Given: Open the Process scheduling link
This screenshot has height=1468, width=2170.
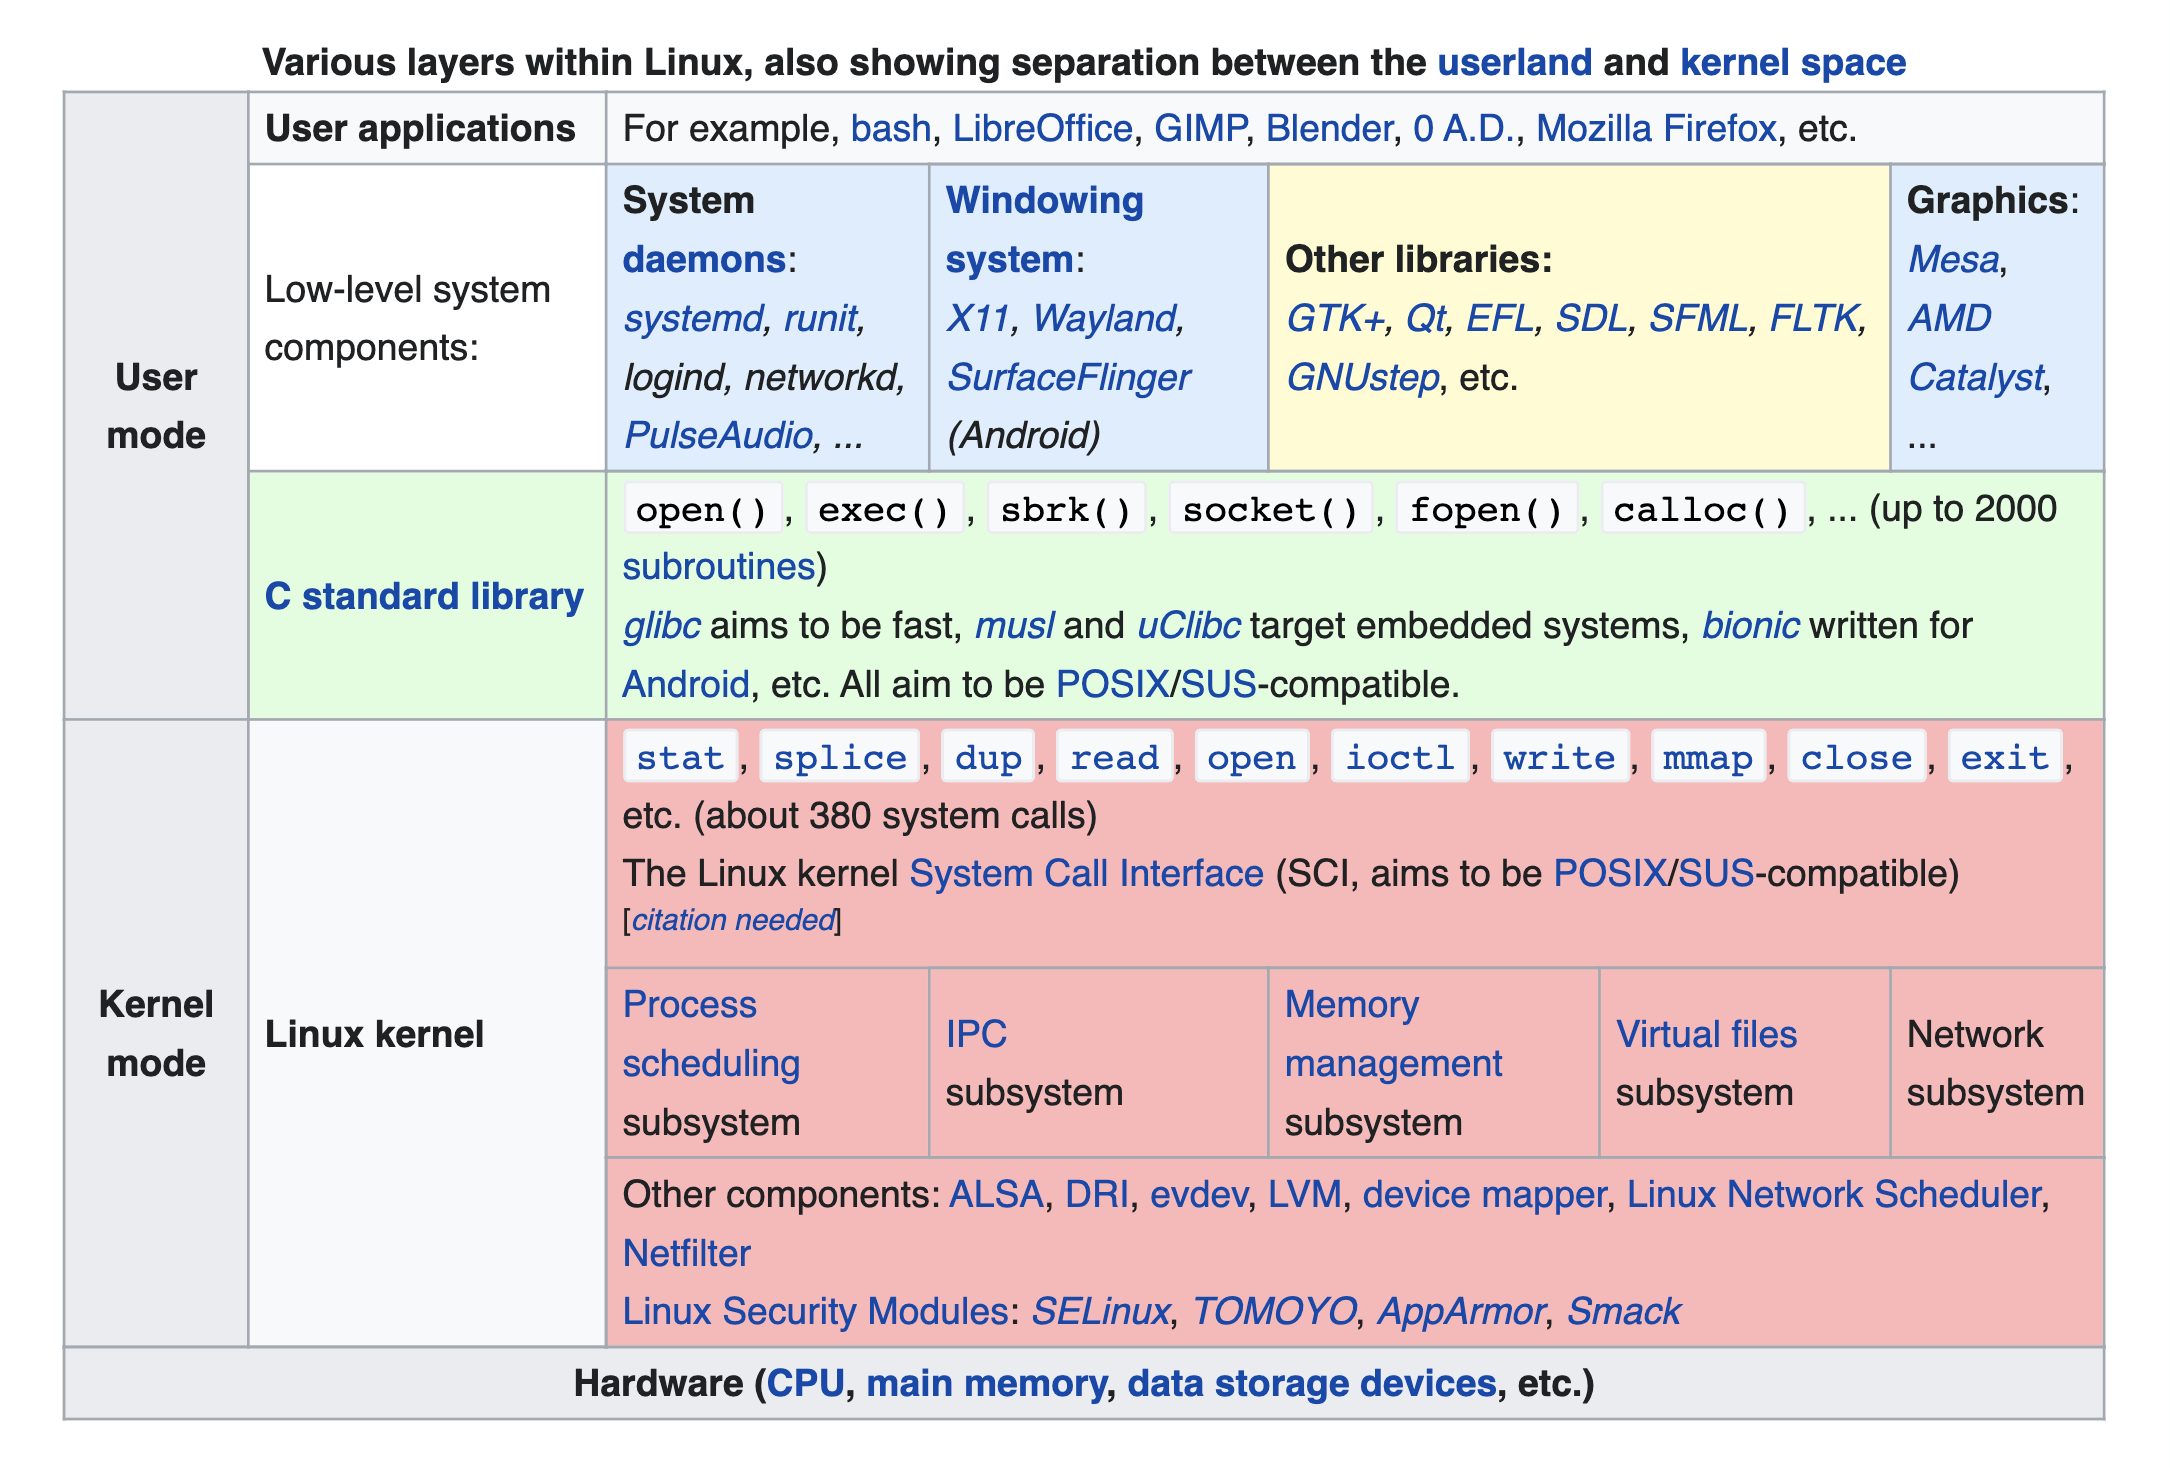Looking at the screenshot, I should pyautogui.click(x=711, y=1034).
